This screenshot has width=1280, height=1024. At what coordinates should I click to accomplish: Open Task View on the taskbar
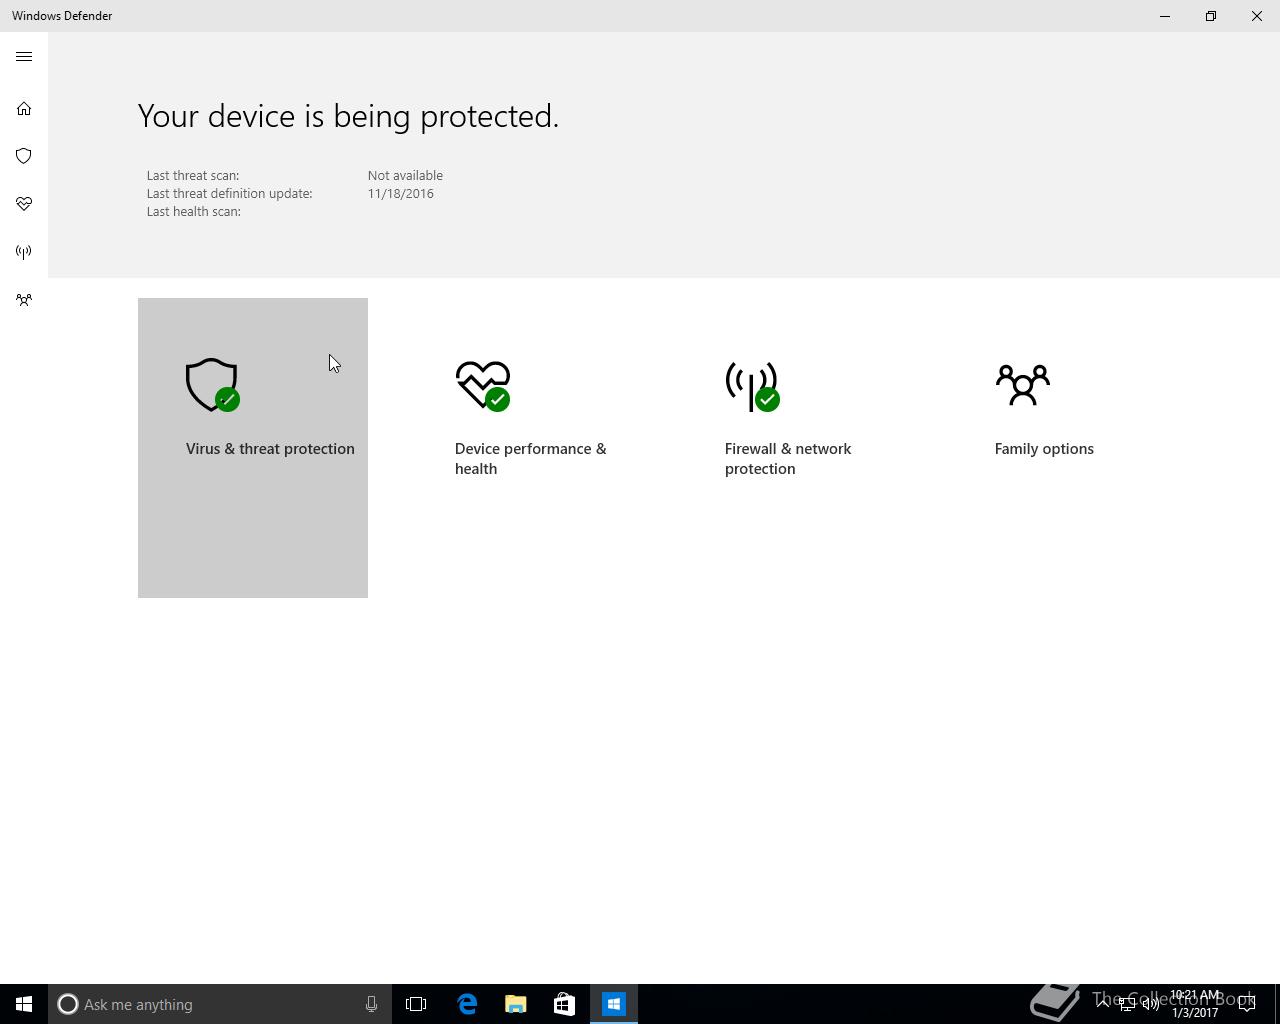[x=416, y=1004]
